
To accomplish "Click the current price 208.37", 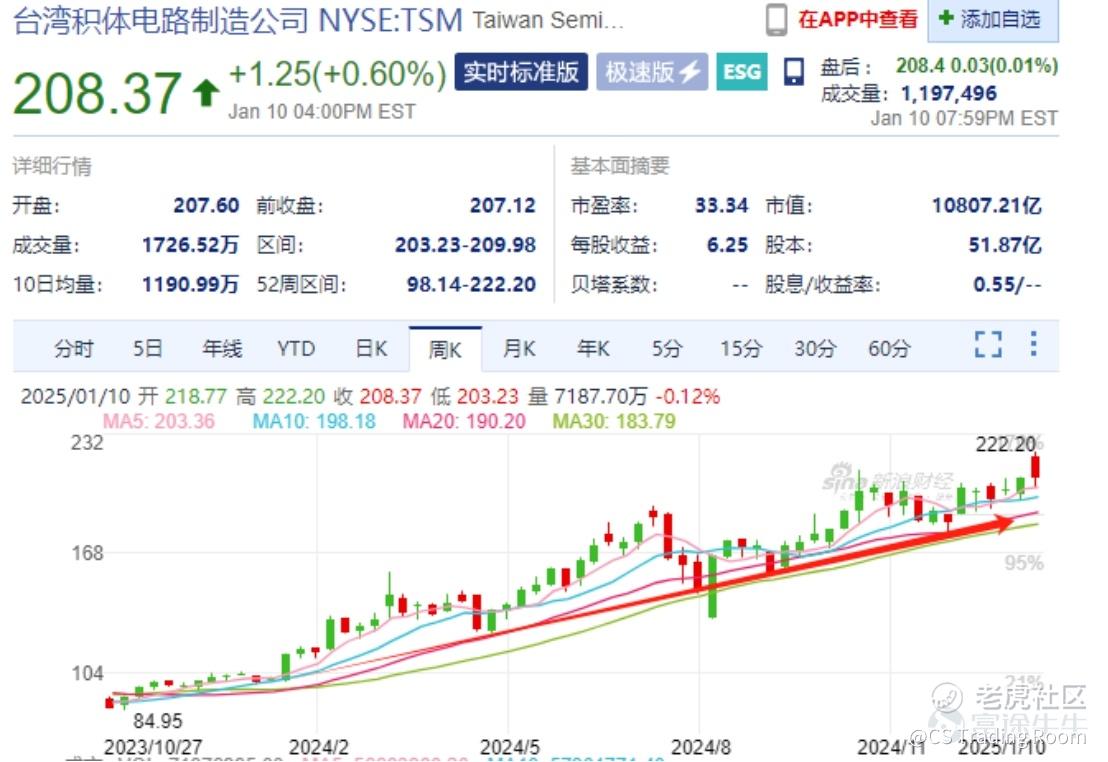I will tap(98, 93).
